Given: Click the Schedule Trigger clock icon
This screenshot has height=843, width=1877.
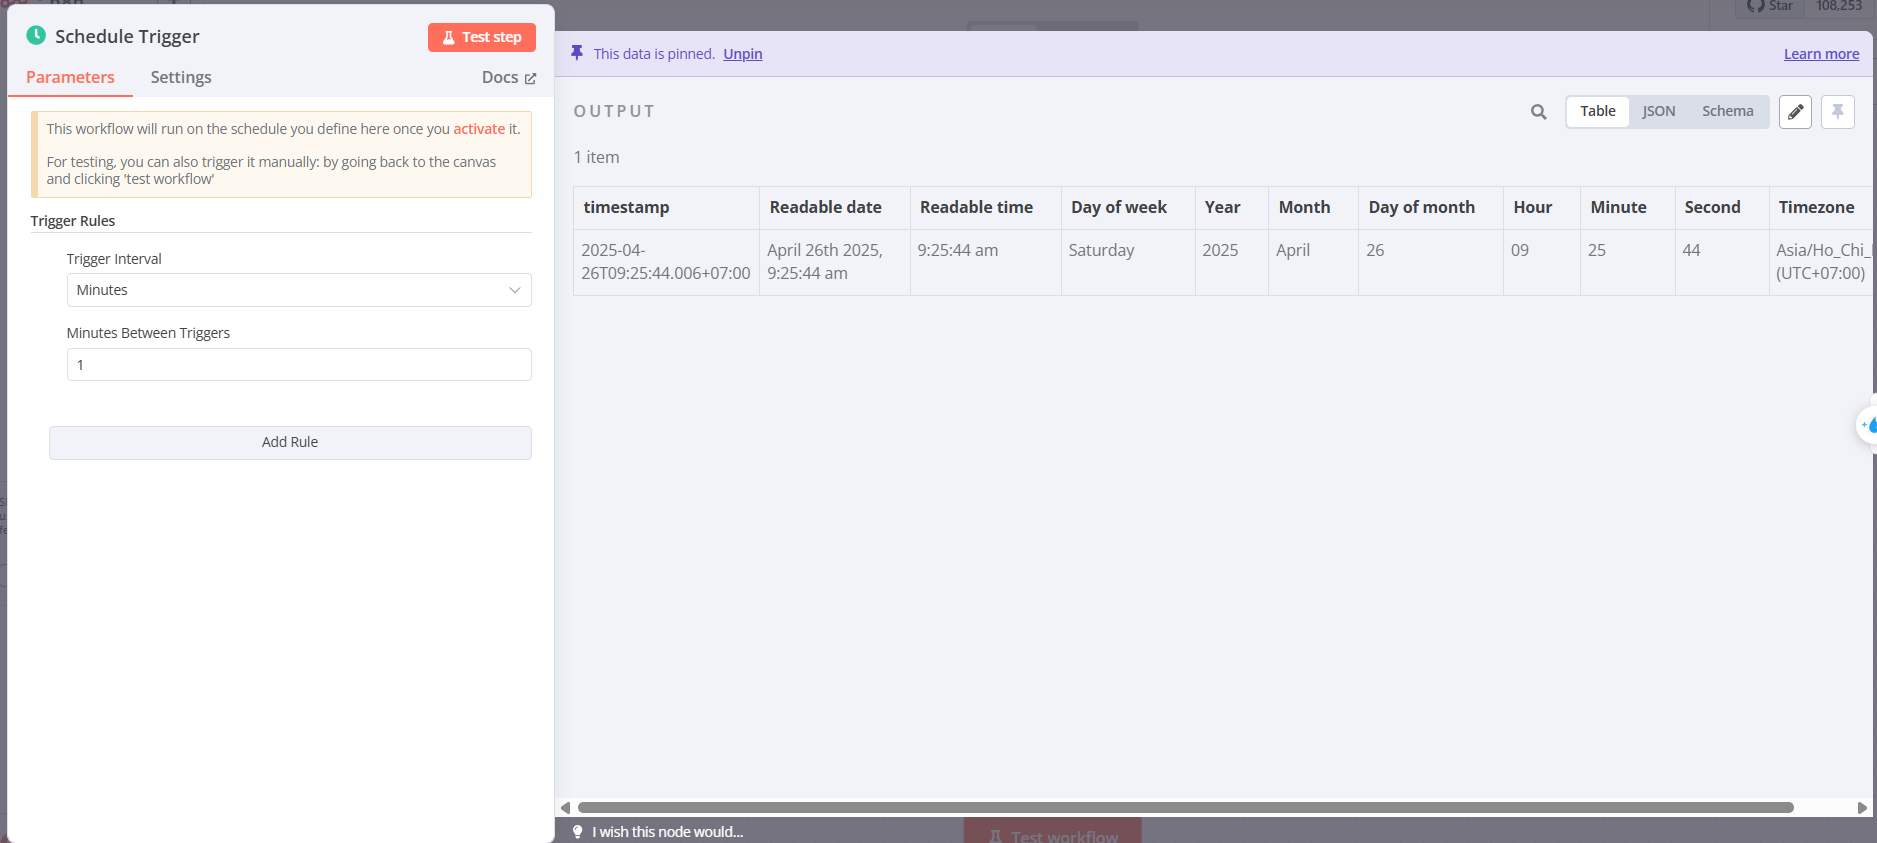Looking at the screenshot, I should tap(36, 36).
